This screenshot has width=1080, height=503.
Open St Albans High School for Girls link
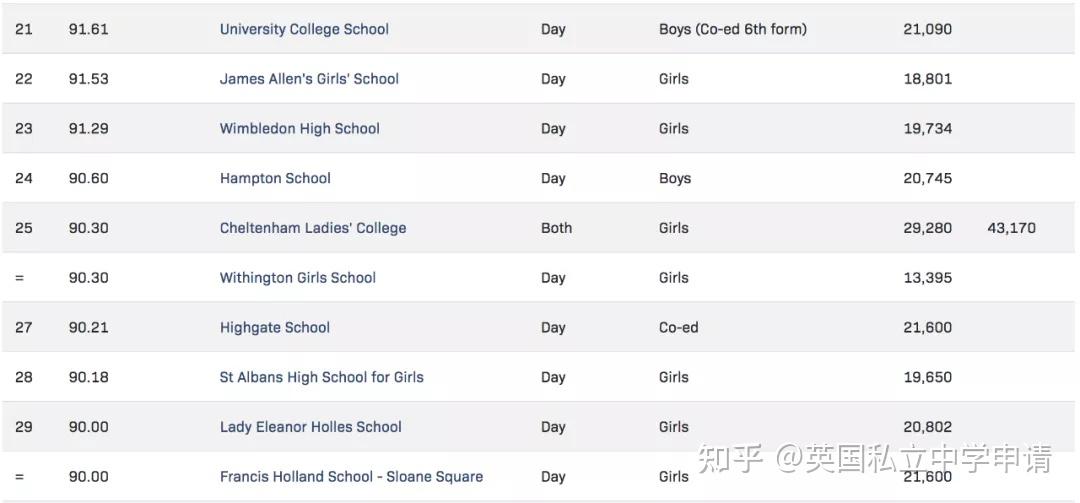tap(322, 377)
